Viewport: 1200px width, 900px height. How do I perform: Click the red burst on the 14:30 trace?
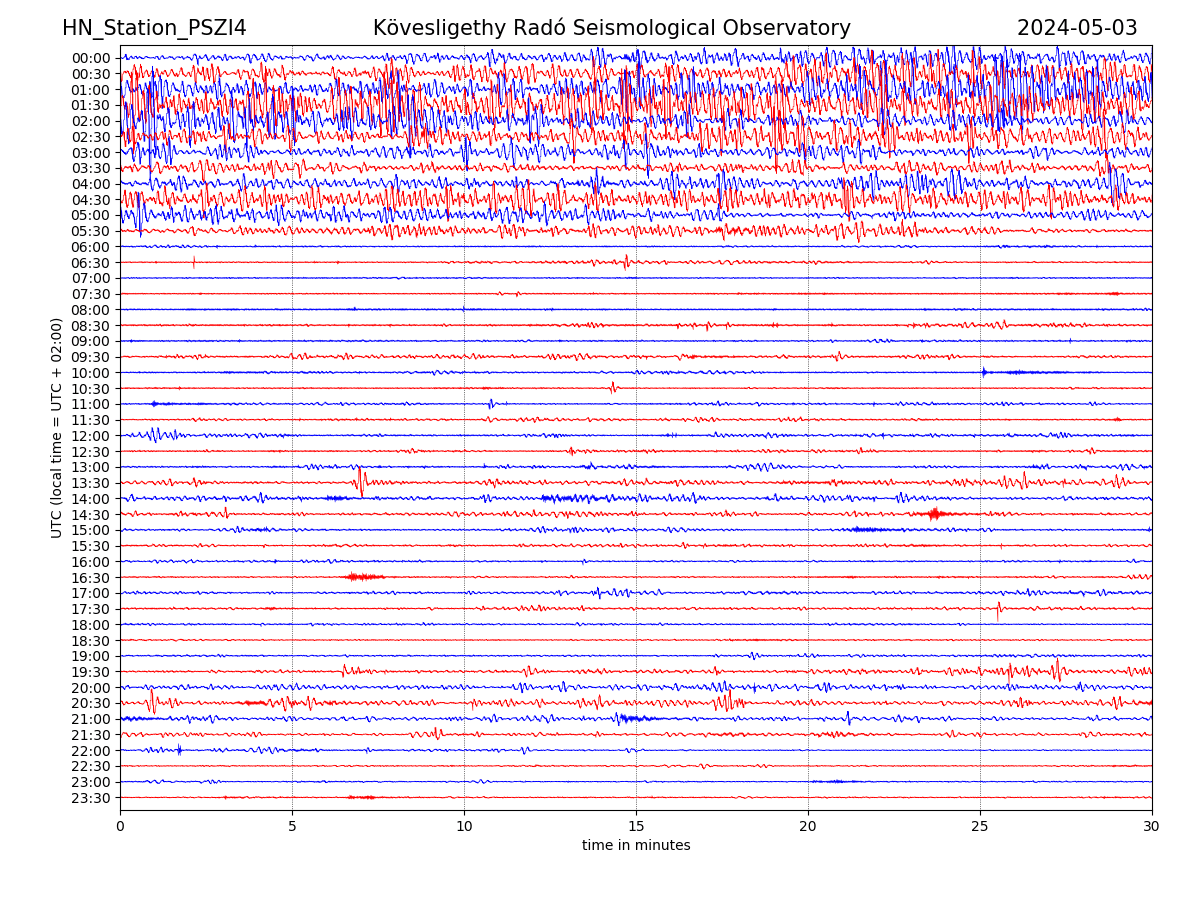[x=934, y=514]
